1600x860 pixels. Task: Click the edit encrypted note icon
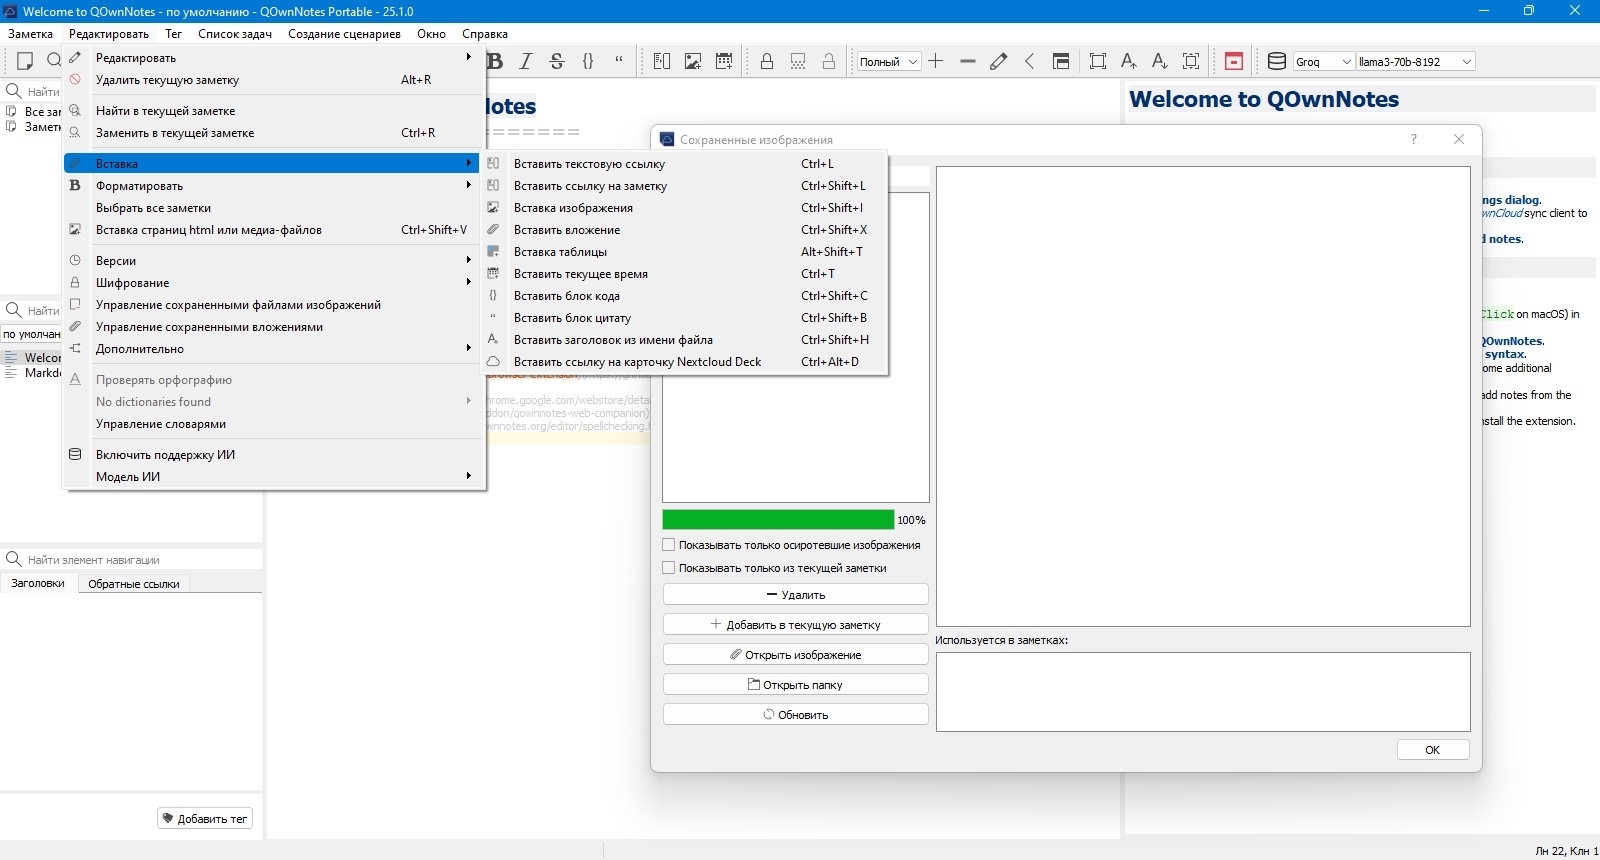click(798, 61)
